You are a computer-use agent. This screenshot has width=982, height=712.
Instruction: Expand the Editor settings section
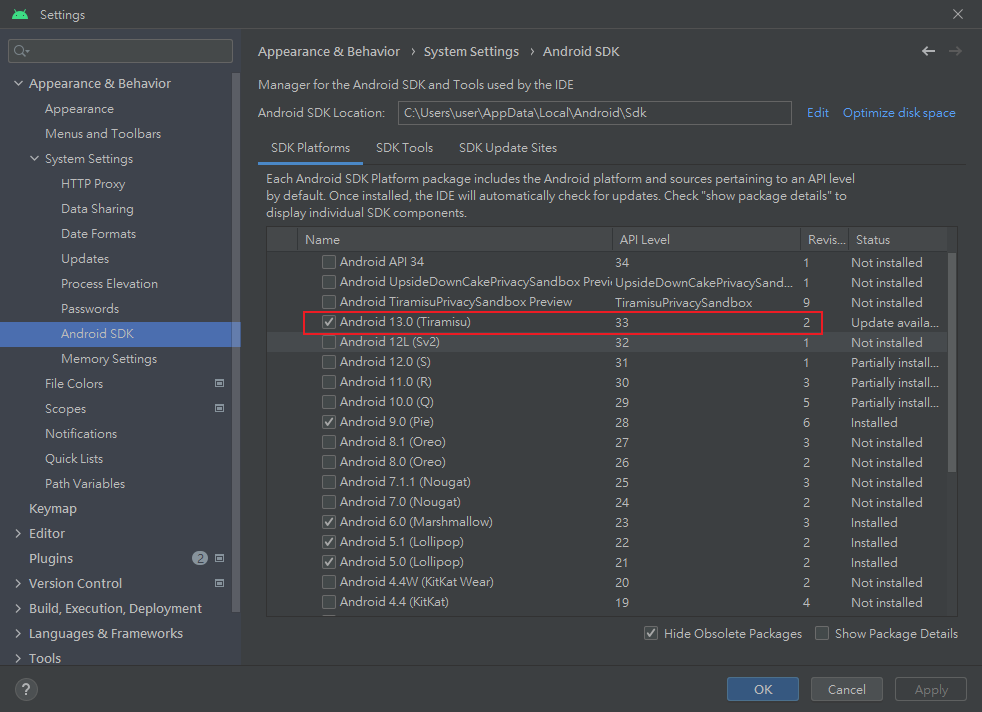pyautogui.click(x=18, y=533)
